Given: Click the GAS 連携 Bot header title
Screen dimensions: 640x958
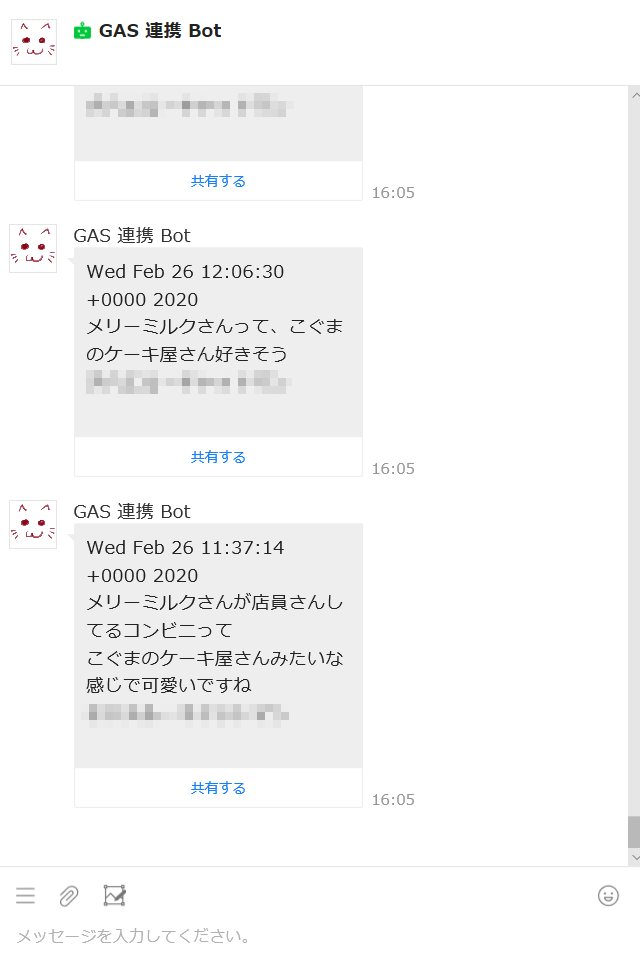Looking at the screenshot, I should [160, 31].
